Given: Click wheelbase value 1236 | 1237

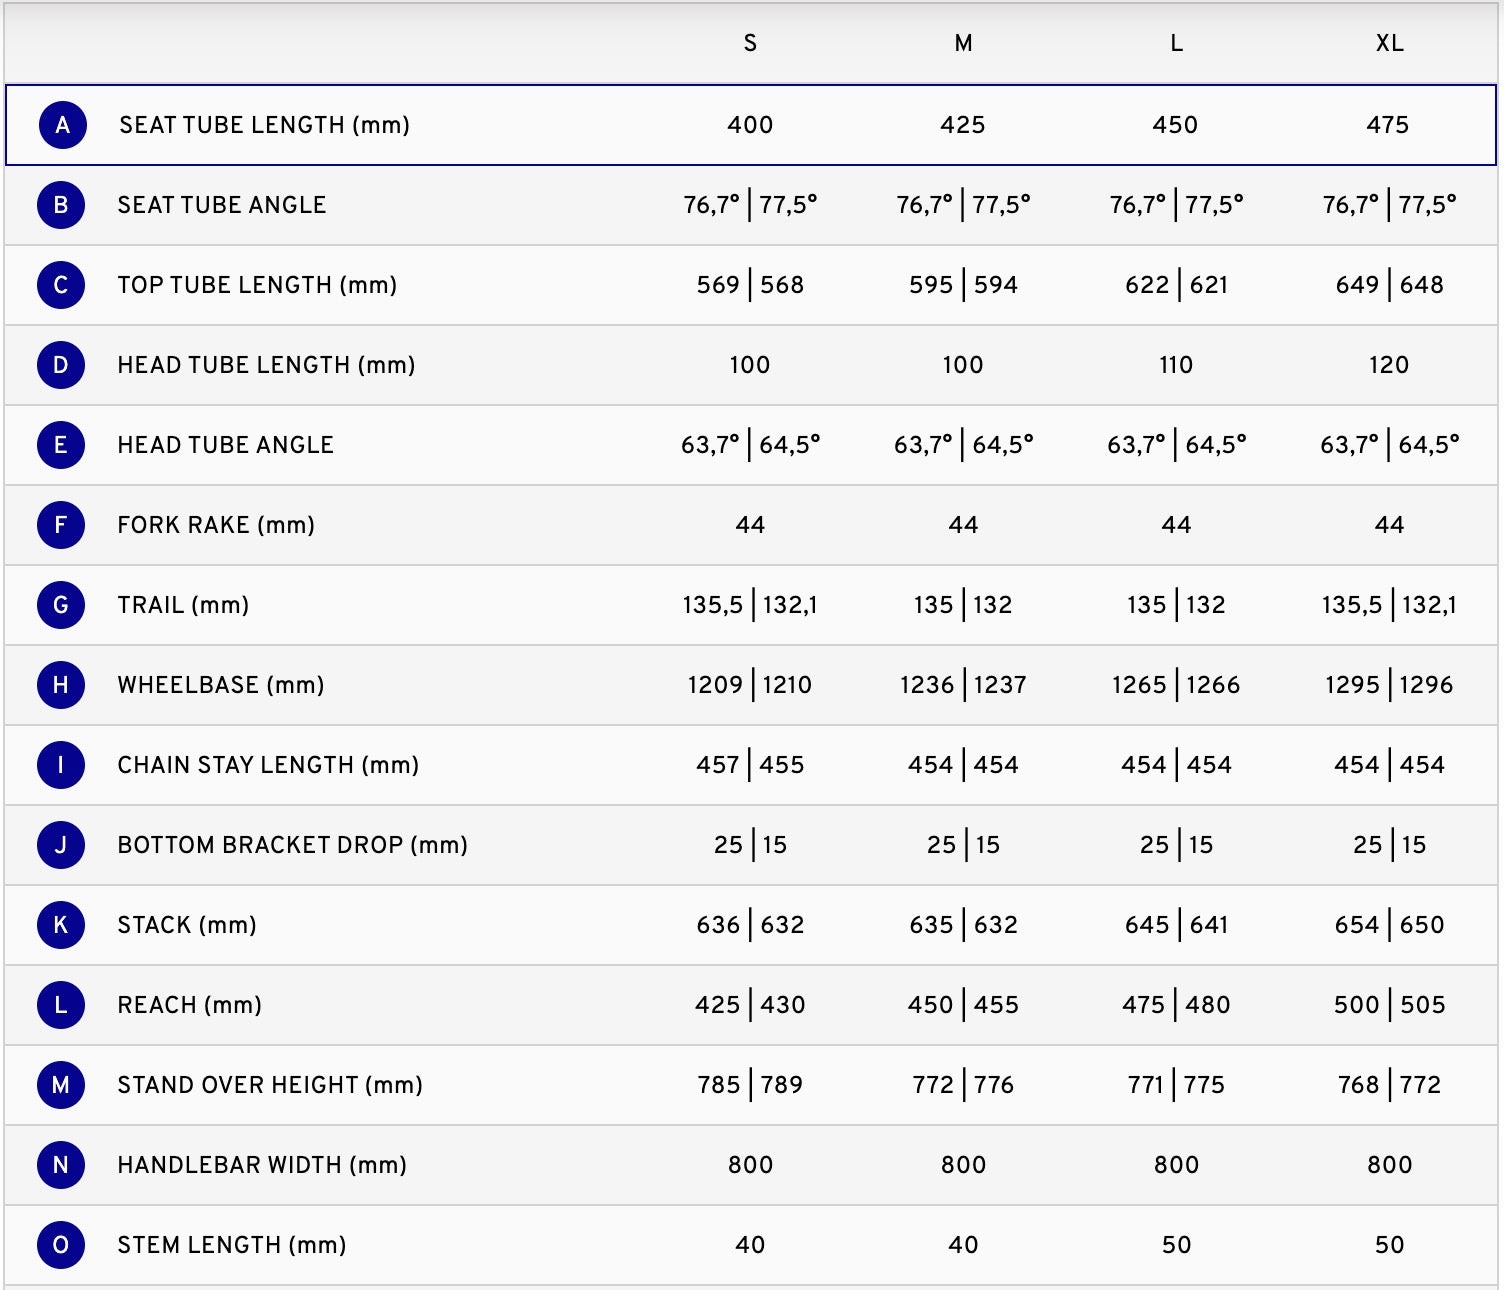Looking at the screenshot, I should (963, 685).
